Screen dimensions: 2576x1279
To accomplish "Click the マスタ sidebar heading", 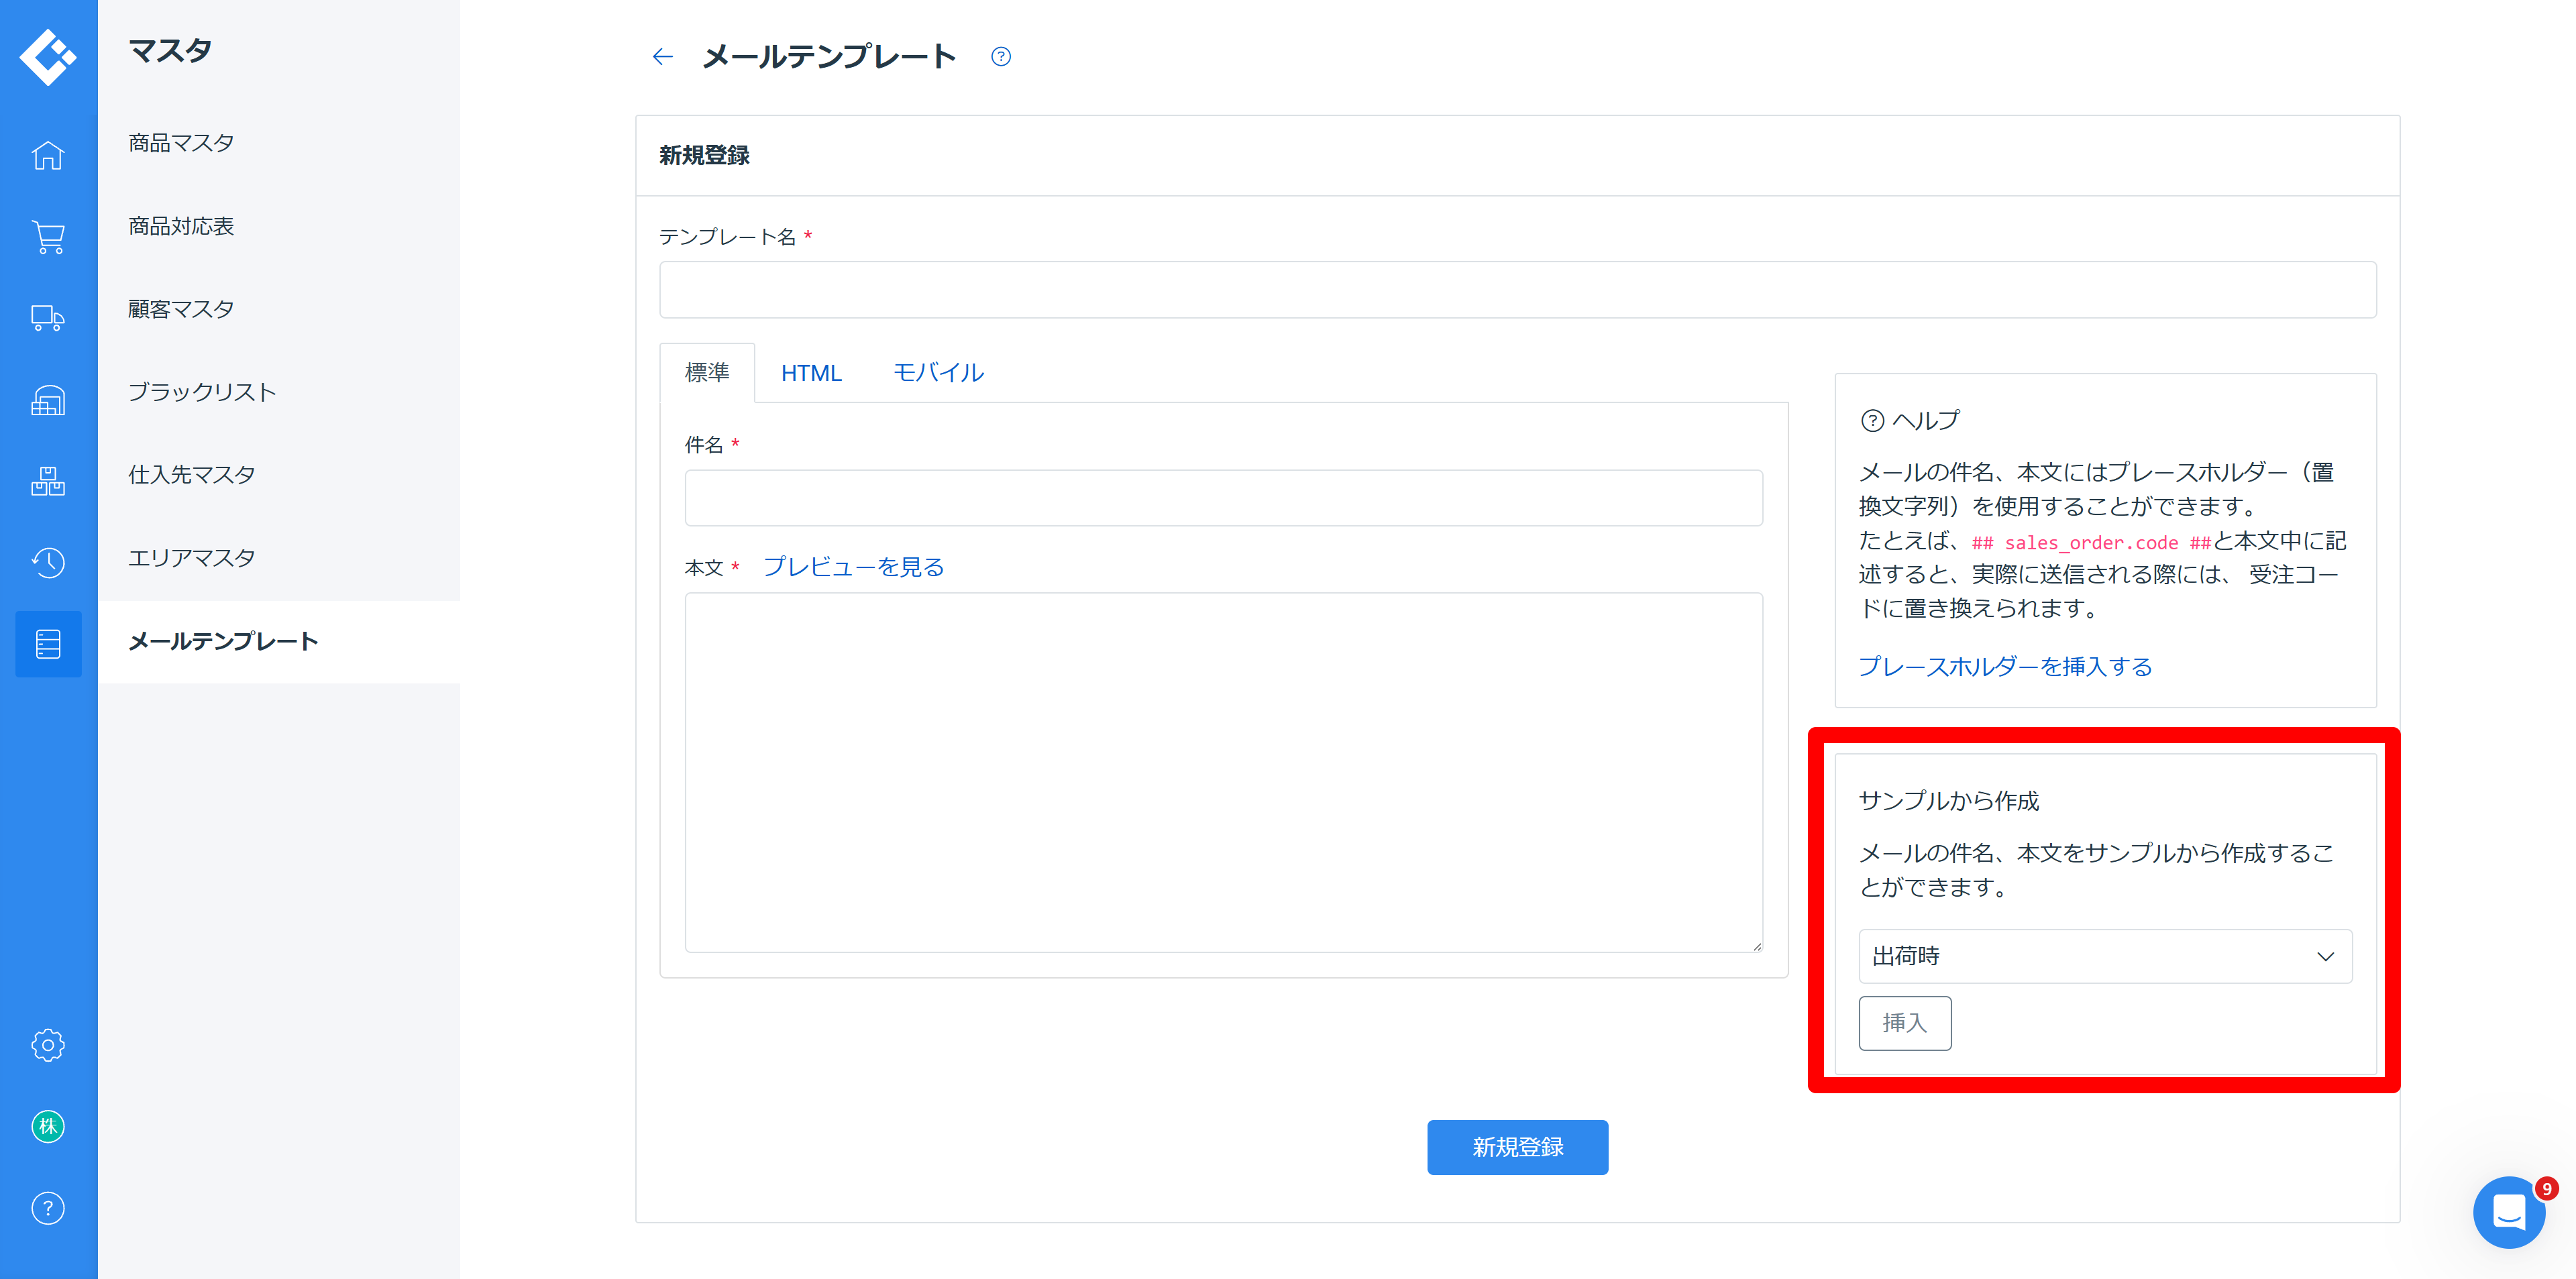I will point(170,50).
